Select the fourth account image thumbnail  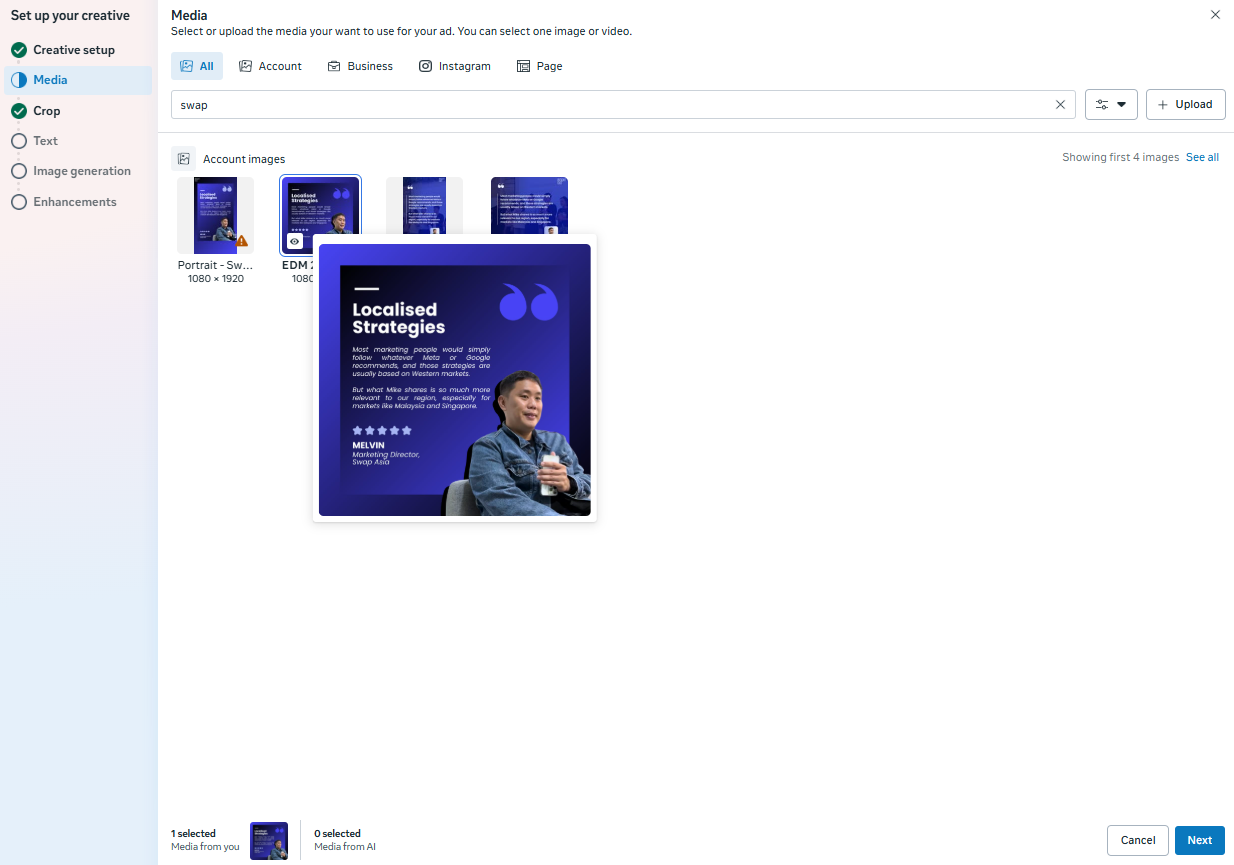[x=529, y=206]
